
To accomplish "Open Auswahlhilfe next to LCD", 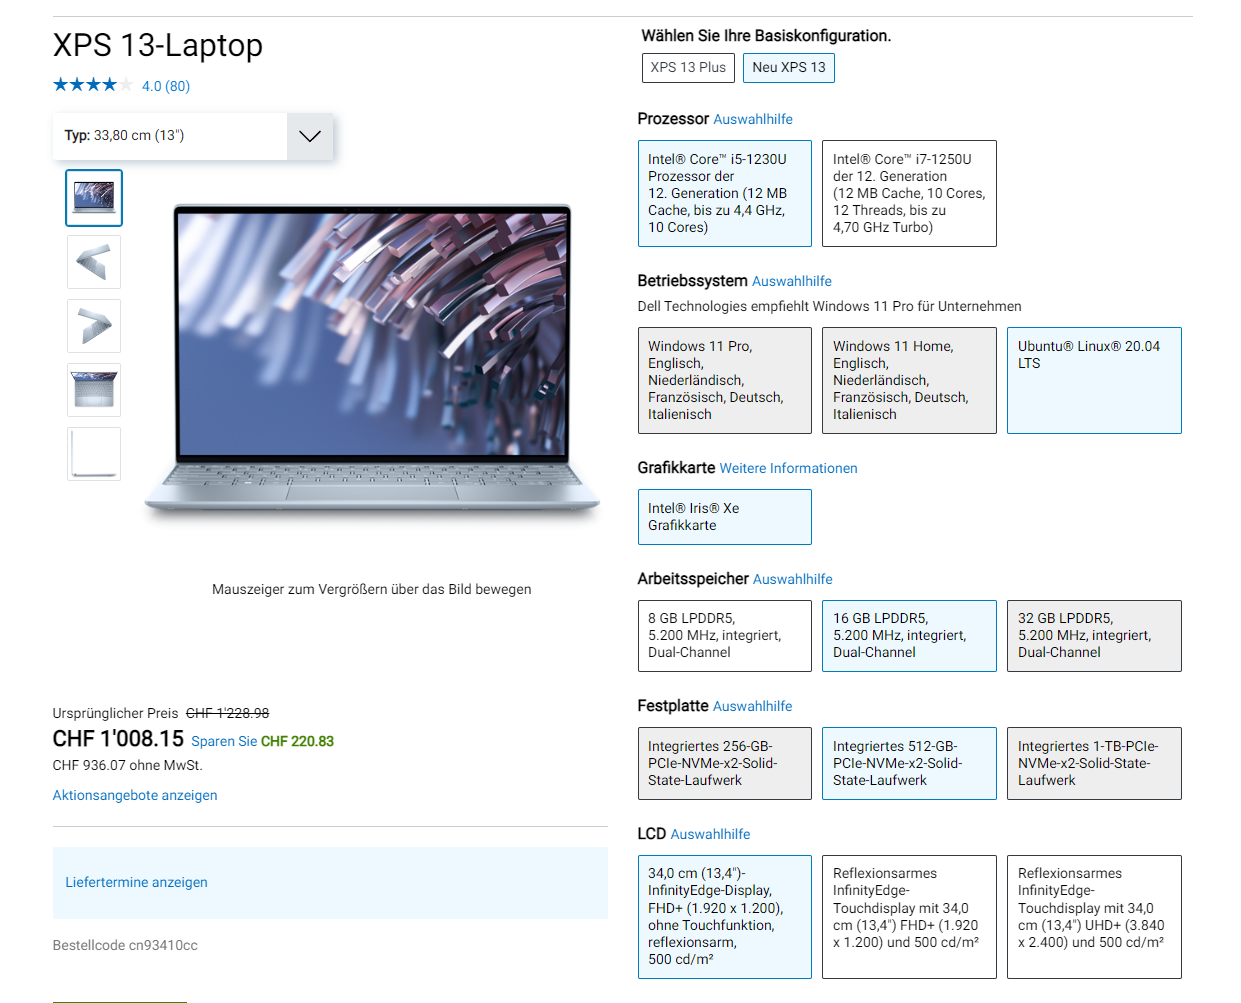I will pos(710,834).
